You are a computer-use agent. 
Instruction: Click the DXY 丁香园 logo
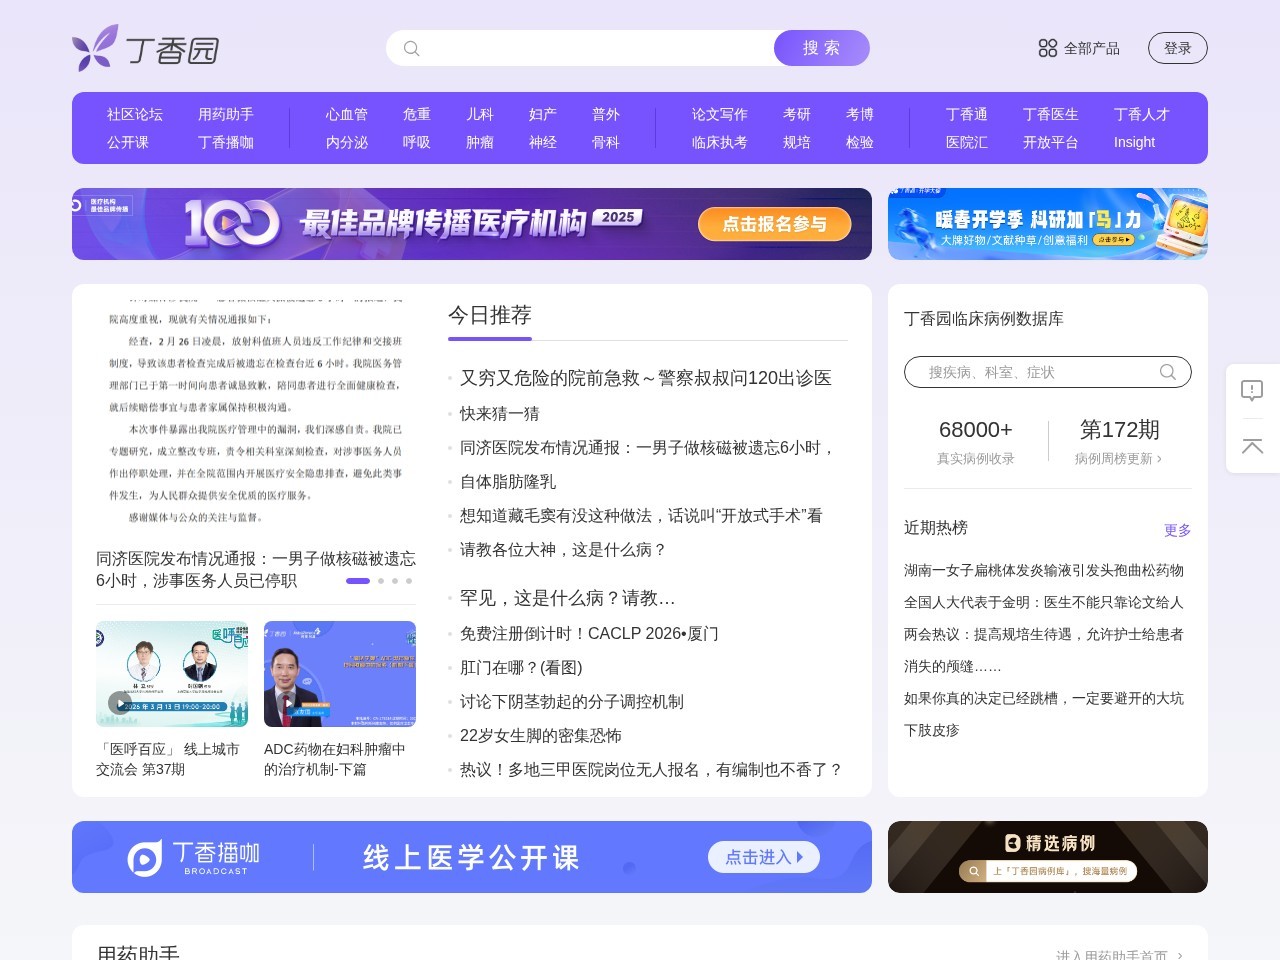click(144, 47)
